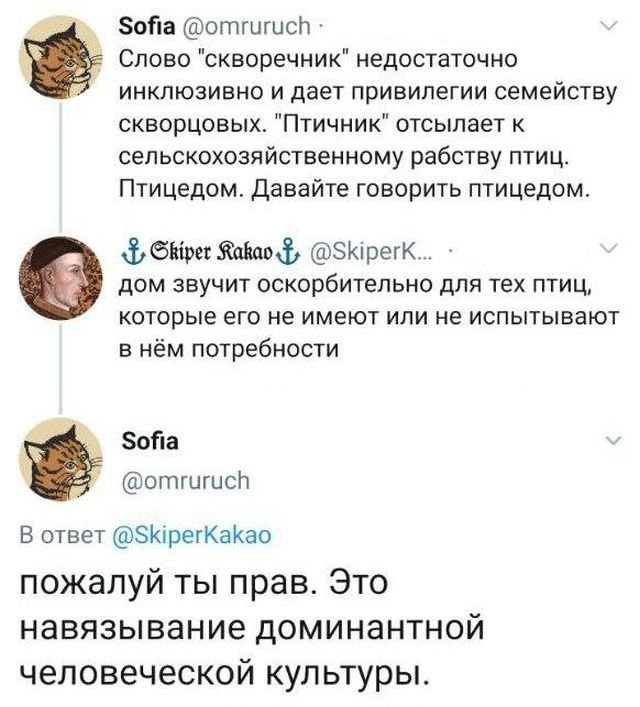Expand the chevron on Sofia's bottom reply
The height and width of the screenshot is (707, 640).
coord(610,441)
